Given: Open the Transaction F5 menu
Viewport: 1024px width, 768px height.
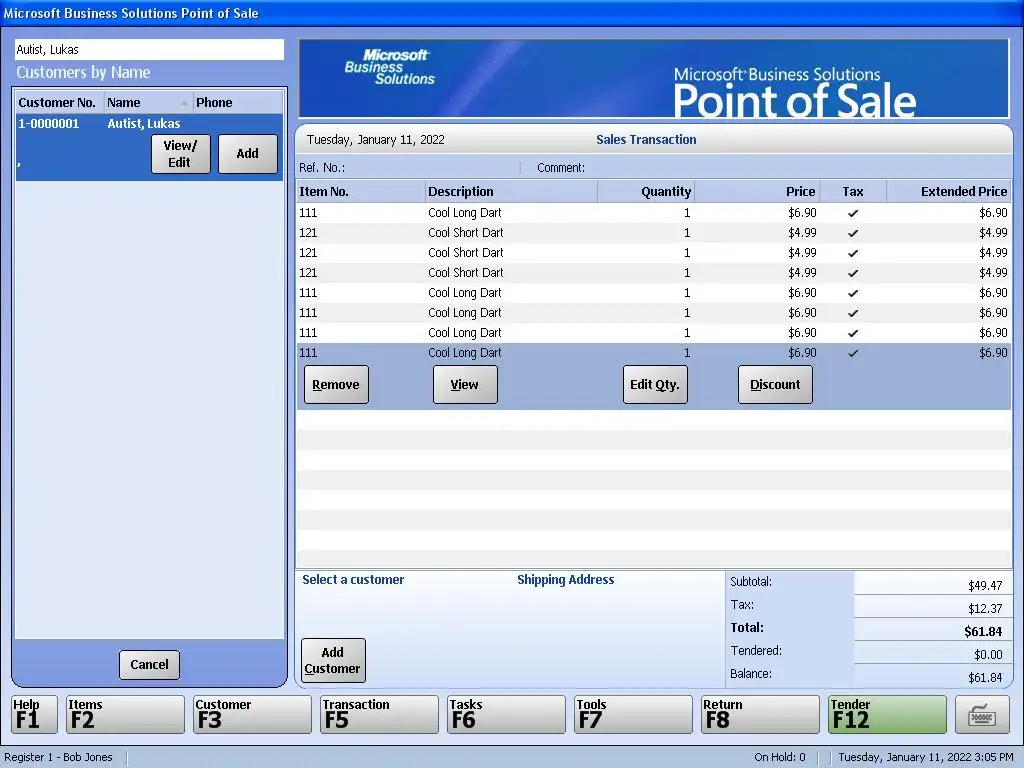Looking at the screenshot, I should click(379, 714).
